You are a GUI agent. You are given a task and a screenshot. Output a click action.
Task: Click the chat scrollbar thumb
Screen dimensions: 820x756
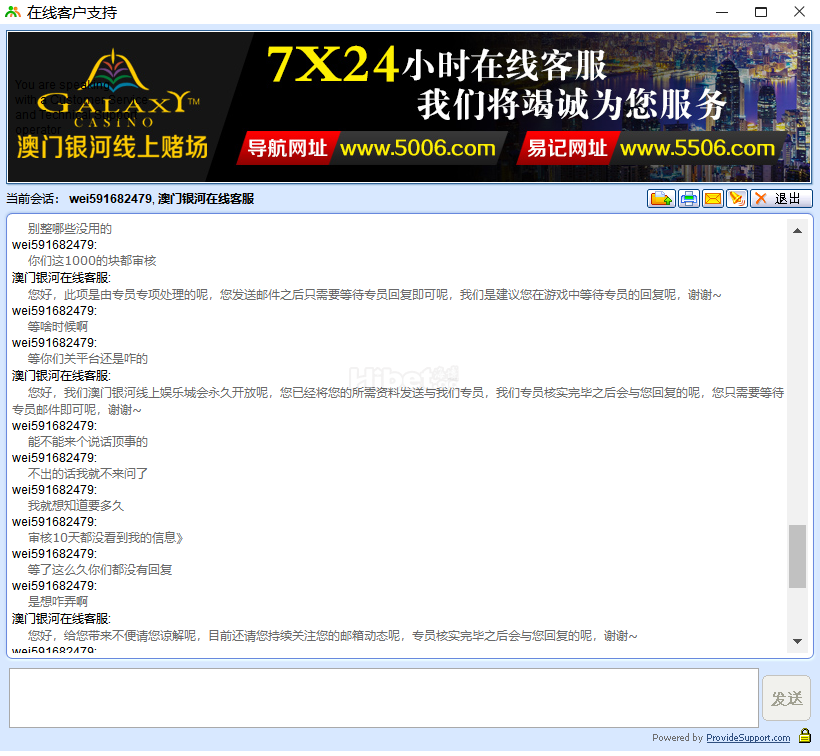pos(797,556)
